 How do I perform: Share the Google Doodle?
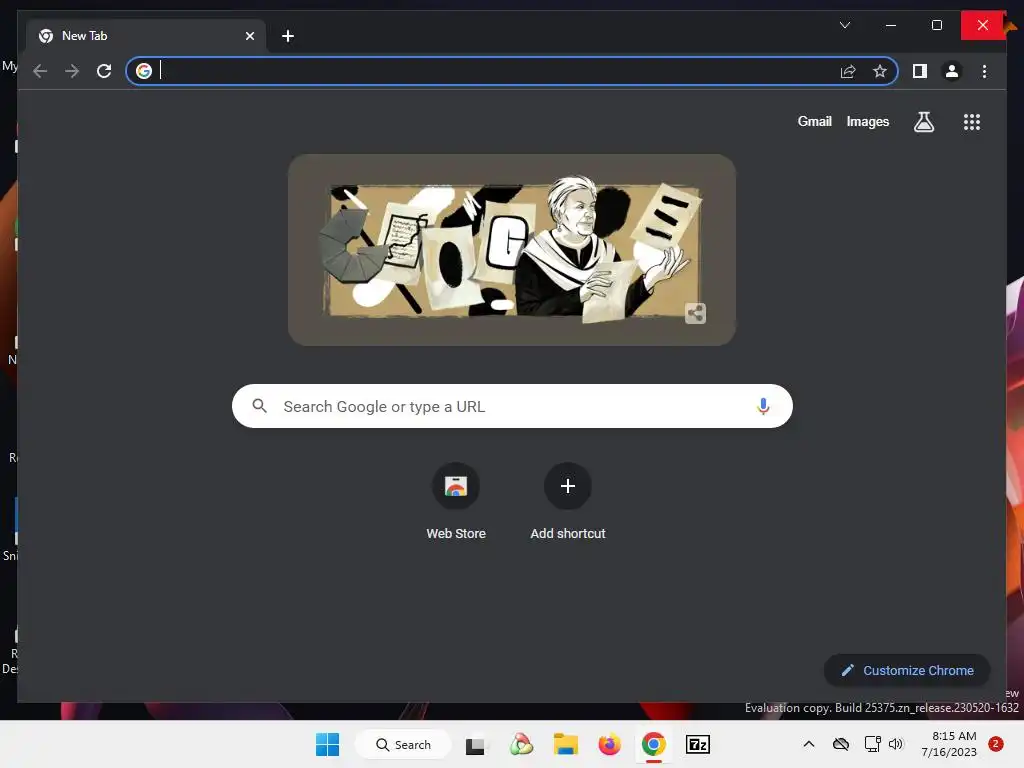click(x=696, y=313)
